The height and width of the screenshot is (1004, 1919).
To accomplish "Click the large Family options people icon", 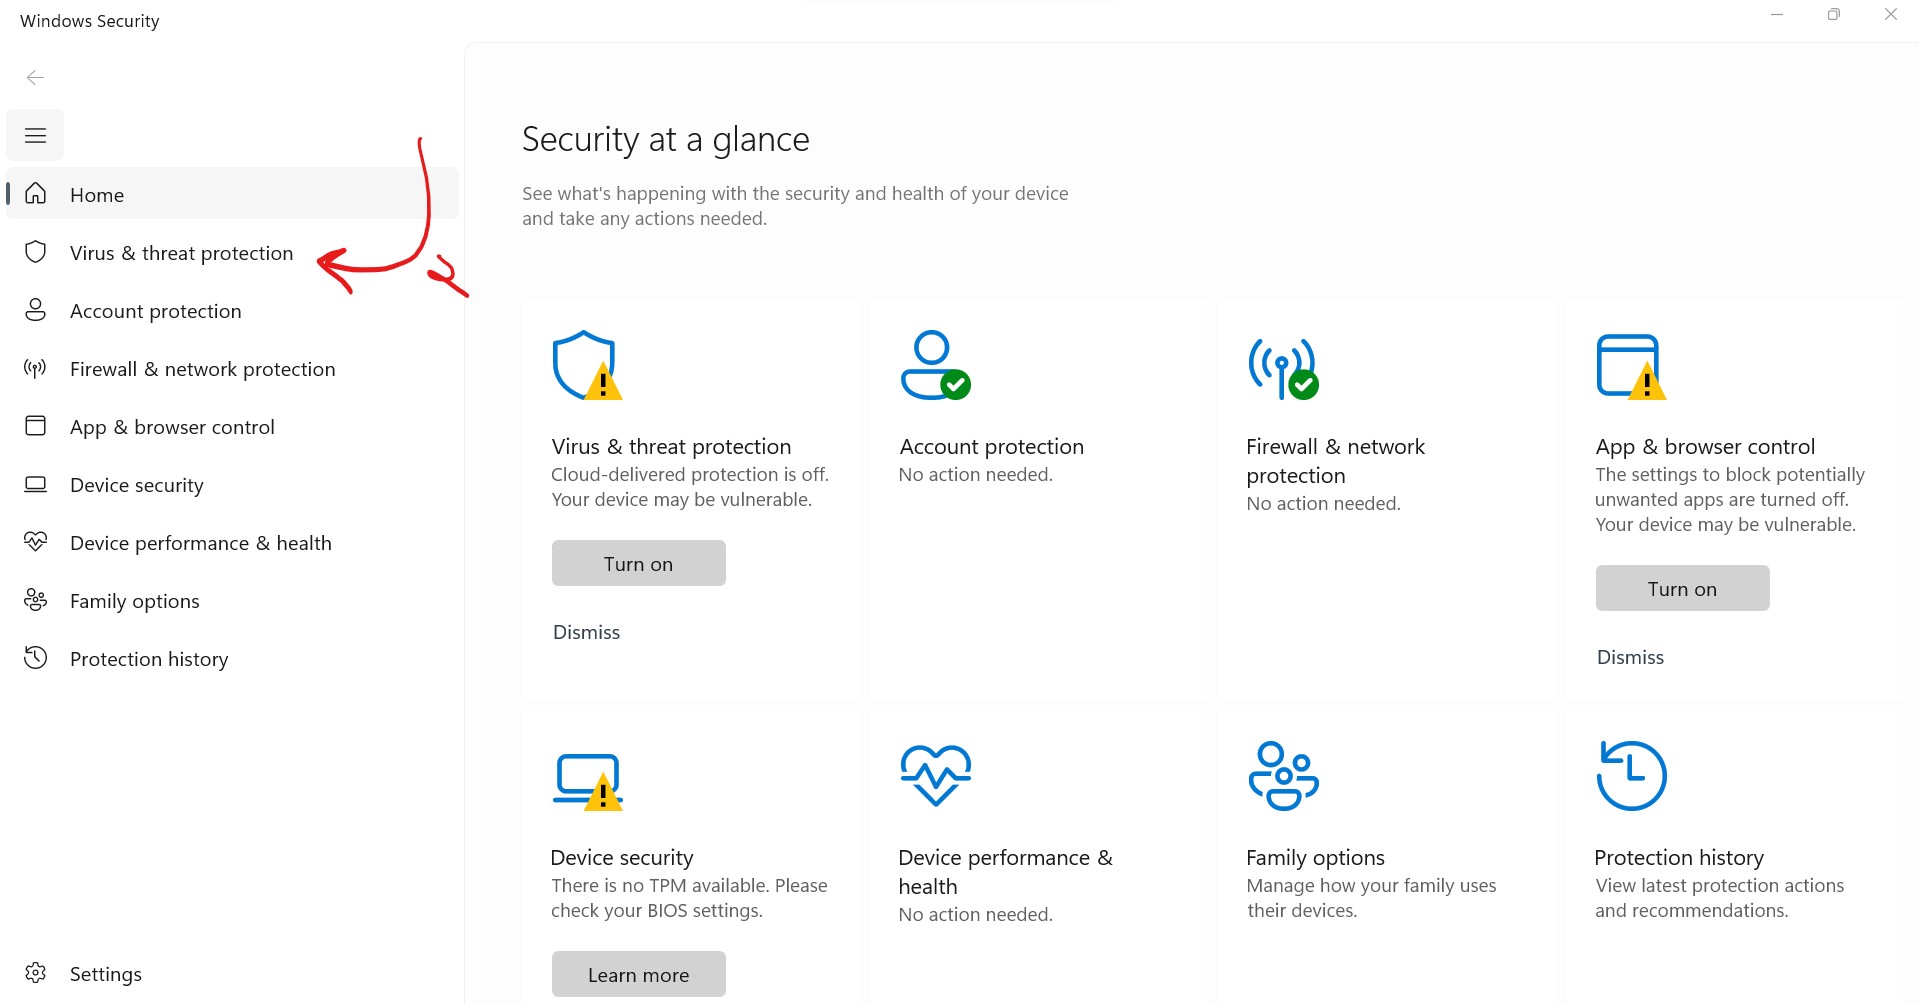I will (x=1283, y=775).
